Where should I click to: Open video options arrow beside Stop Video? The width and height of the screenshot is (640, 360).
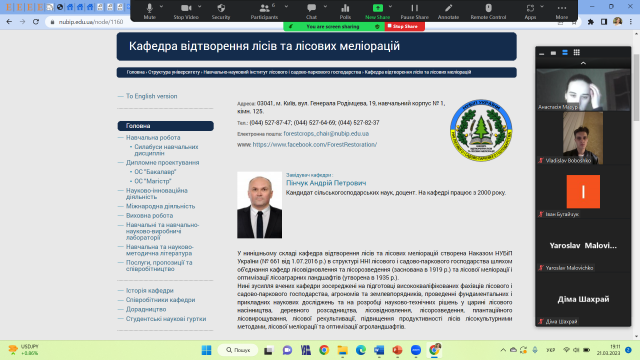click(200, 7)
